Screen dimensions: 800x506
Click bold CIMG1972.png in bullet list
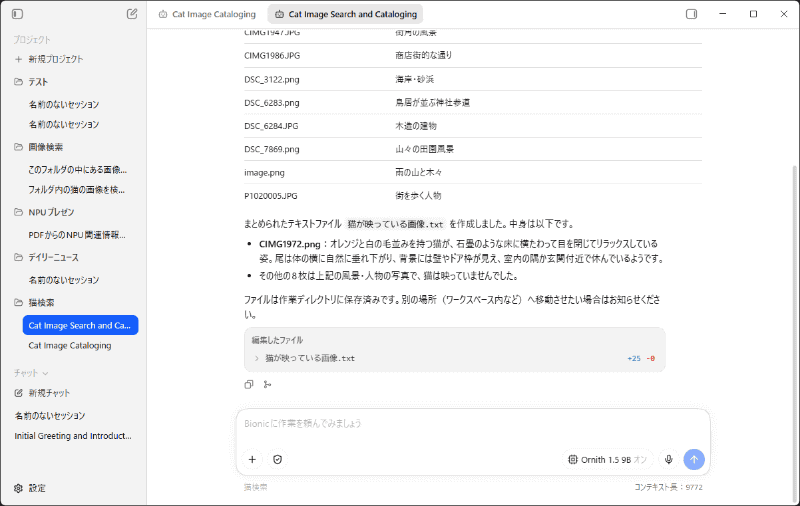[x=290, y=244]
